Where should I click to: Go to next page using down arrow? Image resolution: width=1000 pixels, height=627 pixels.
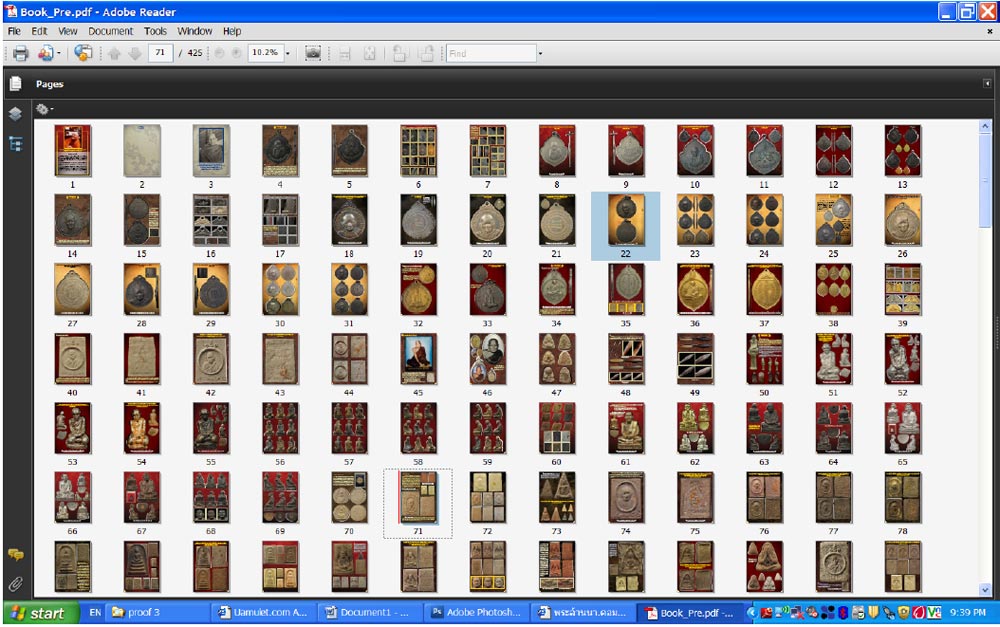(134, 53)
